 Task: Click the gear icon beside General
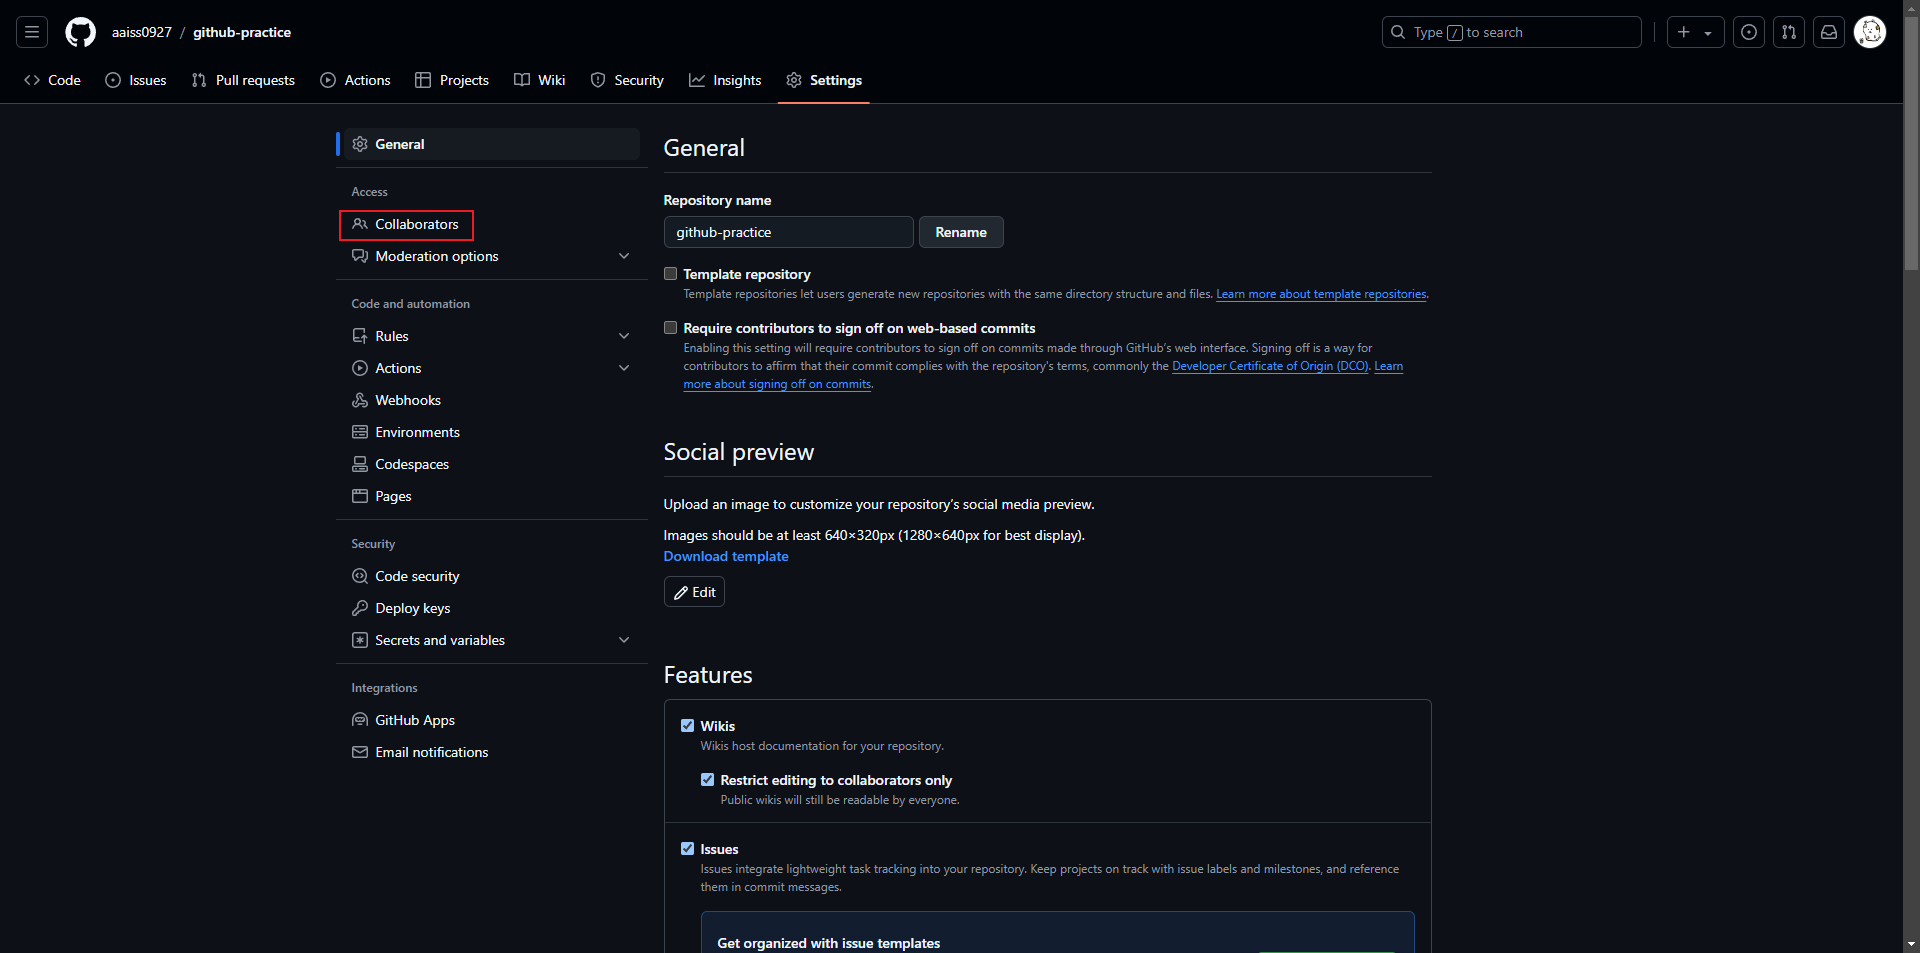360,144
